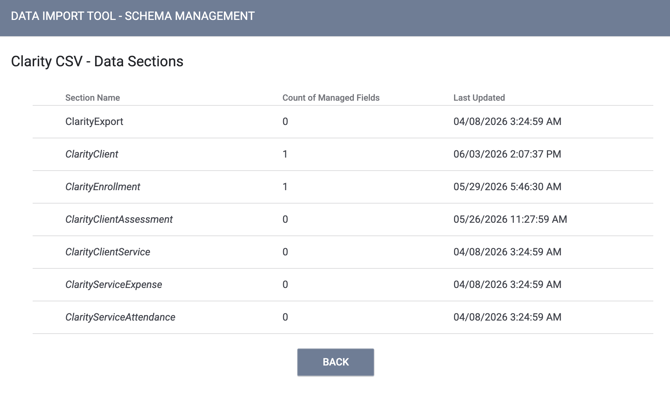Viewport: 670px width, 397px height.
Task: Open the ClarityClient section
Action: (91, 154)
